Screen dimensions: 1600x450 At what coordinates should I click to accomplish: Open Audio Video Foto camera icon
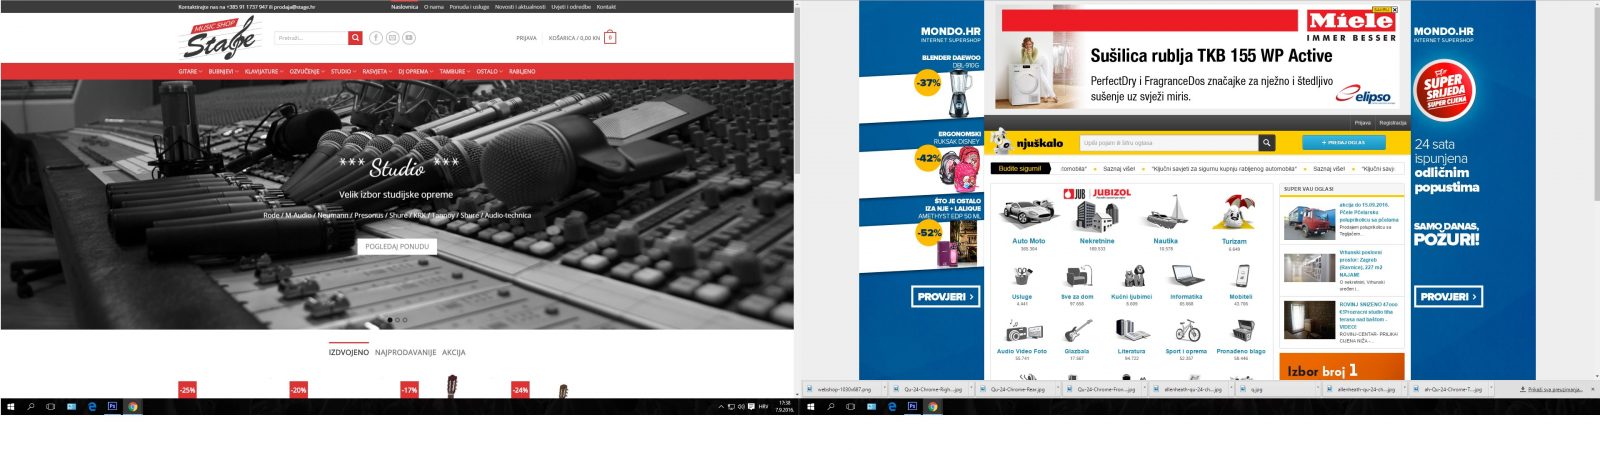(x=1022, y=332)
